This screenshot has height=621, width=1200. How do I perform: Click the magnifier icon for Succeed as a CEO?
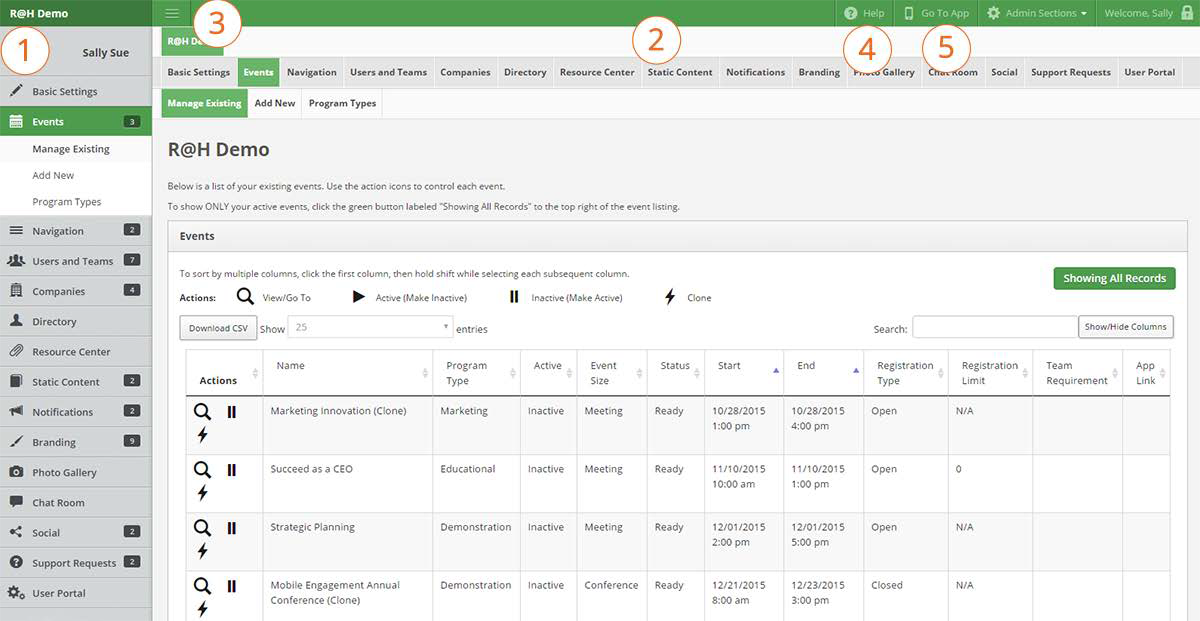[202, 470]
